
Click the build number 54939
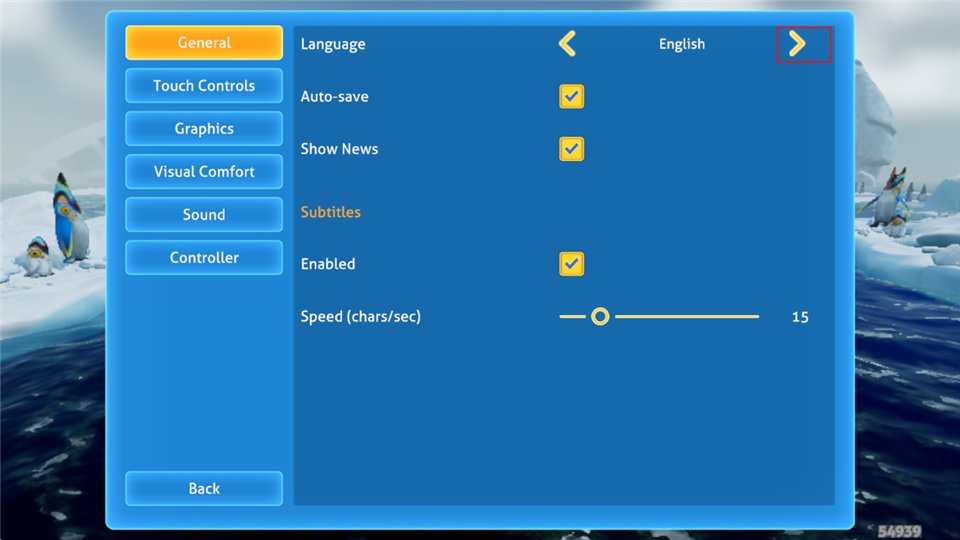point(899,531)
